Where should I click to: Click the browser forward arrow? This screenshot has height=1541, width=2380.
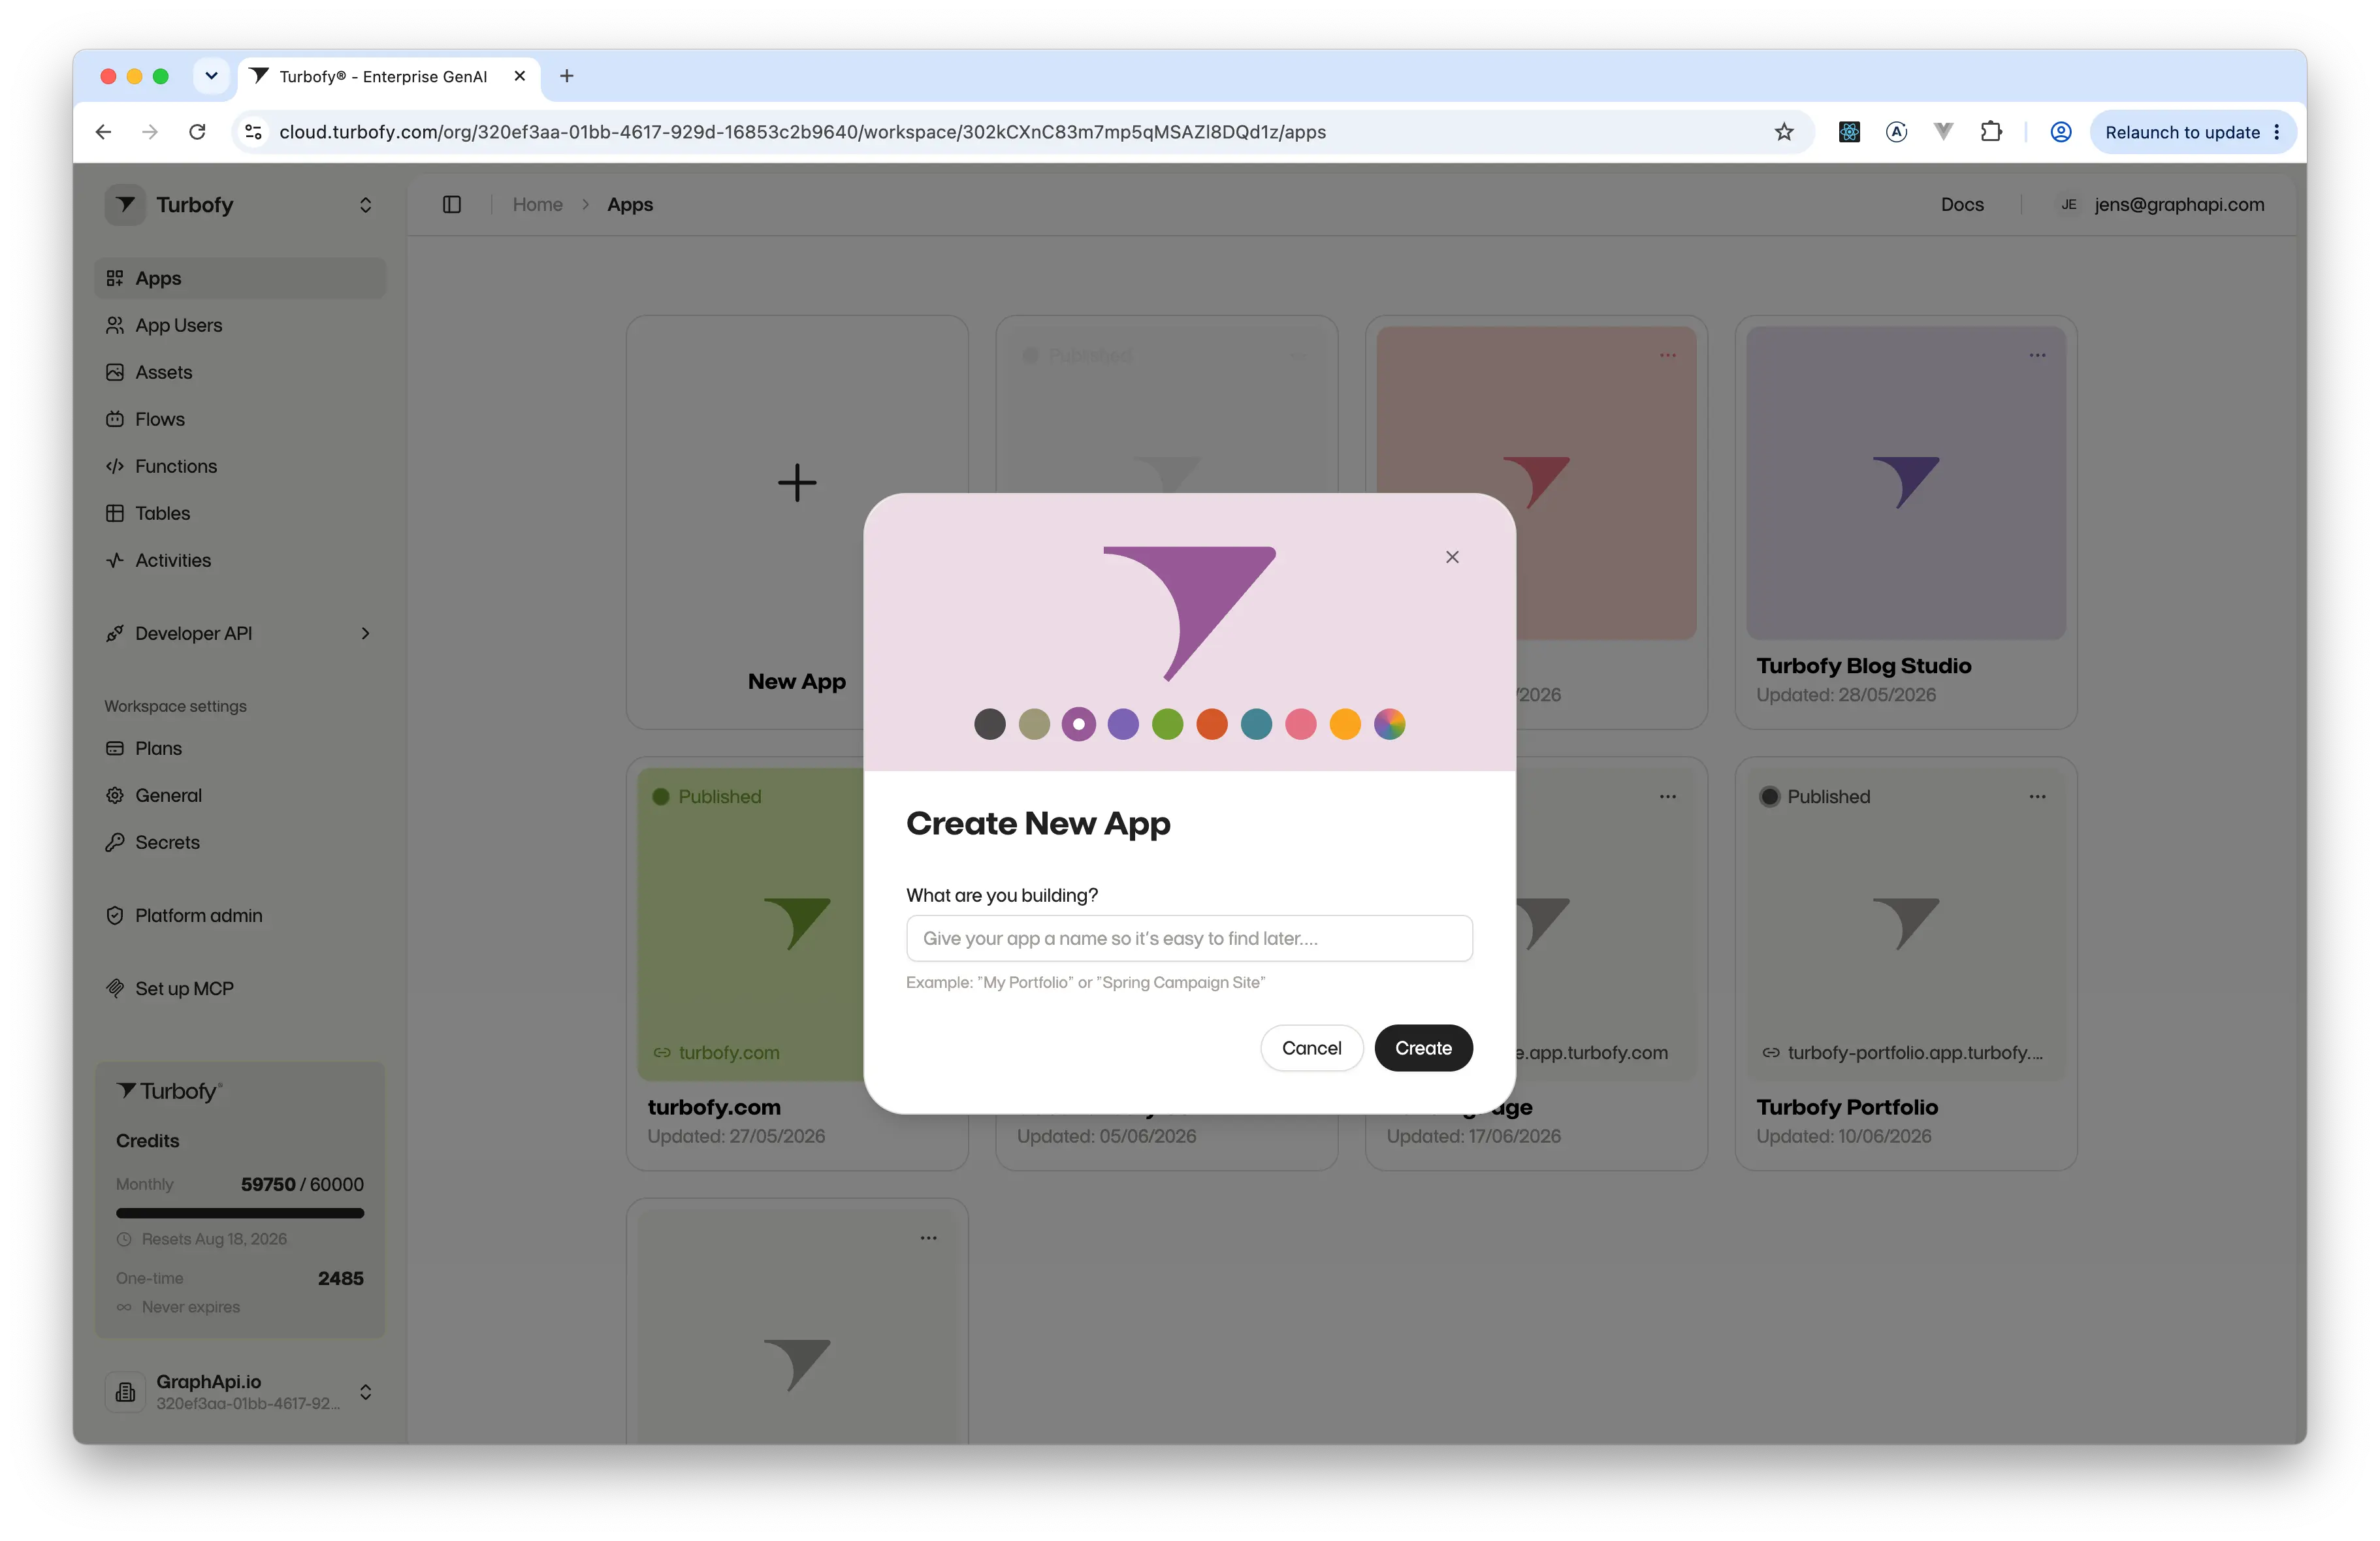click(150, 132)
